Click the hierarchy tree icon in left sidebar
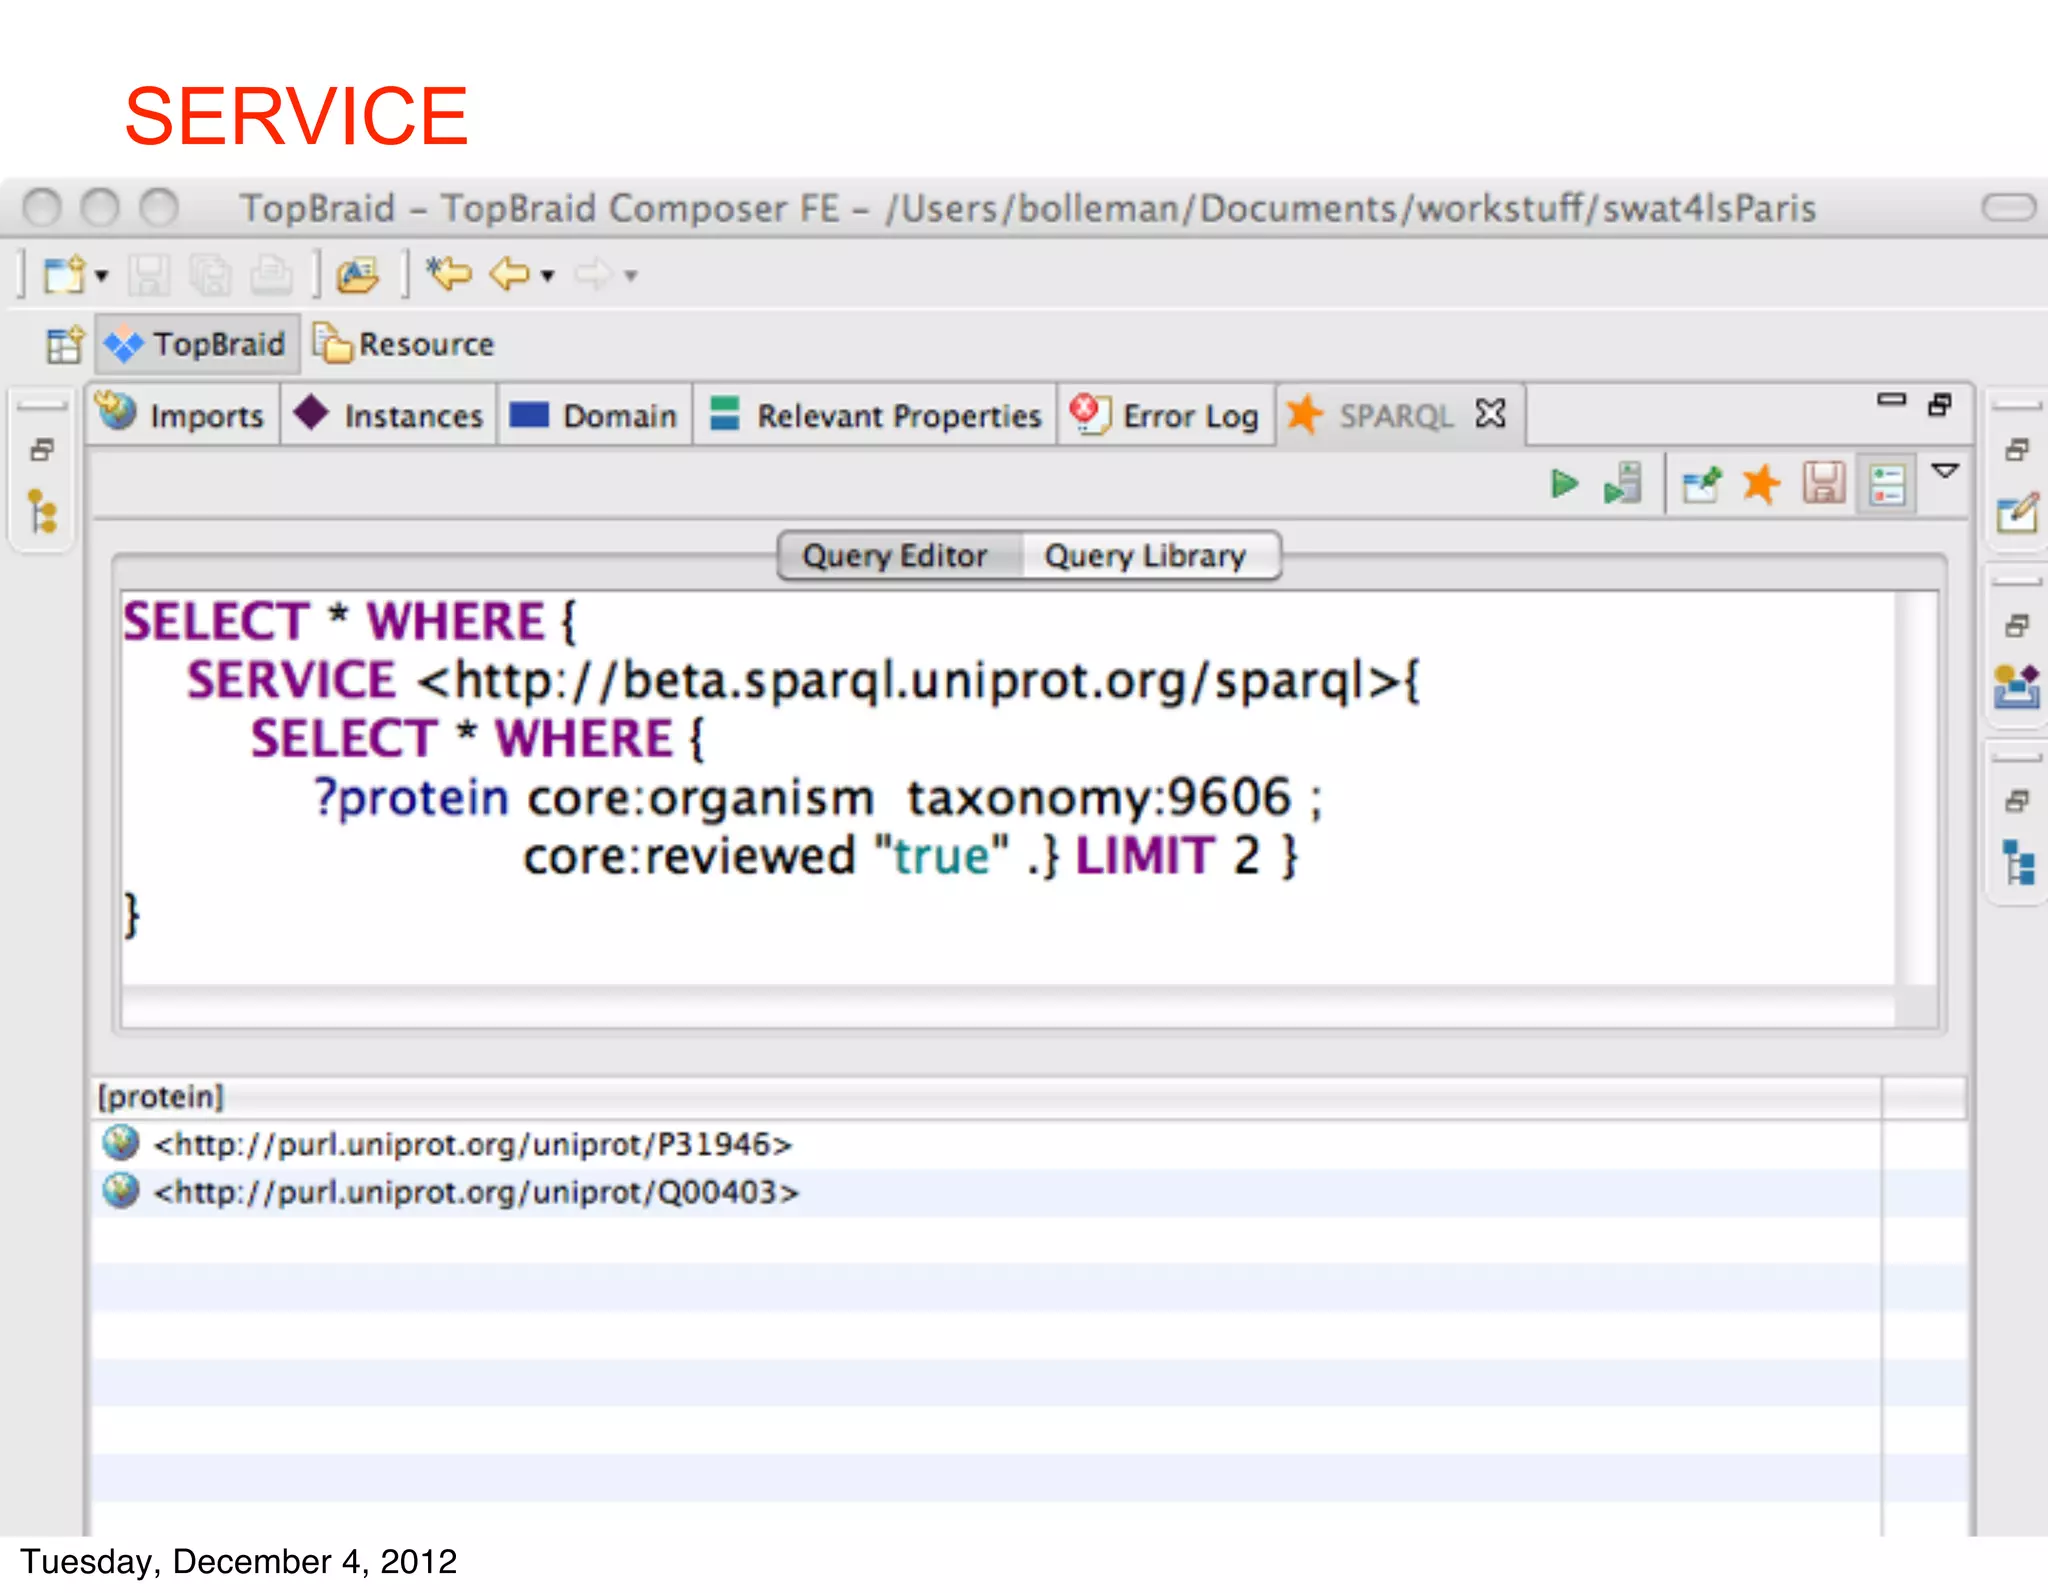The image size is (2048, 1593). [x=42, y=512]
